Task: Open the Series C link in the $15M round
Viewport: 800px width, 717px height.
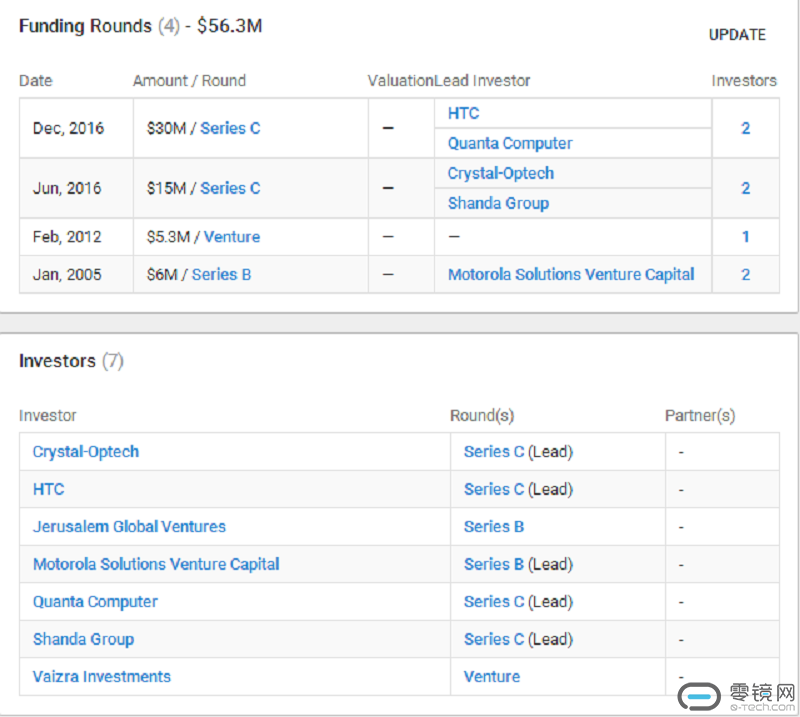Action: pyautogui.click(x=230, y=188)
